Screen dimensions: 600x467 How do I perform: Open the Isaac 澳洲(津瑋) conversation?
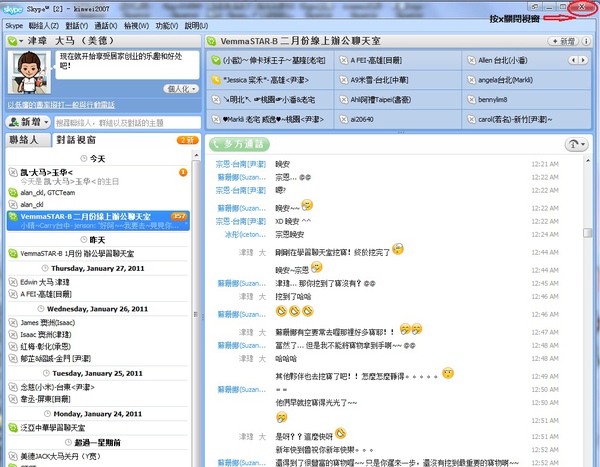coord(98,335)
